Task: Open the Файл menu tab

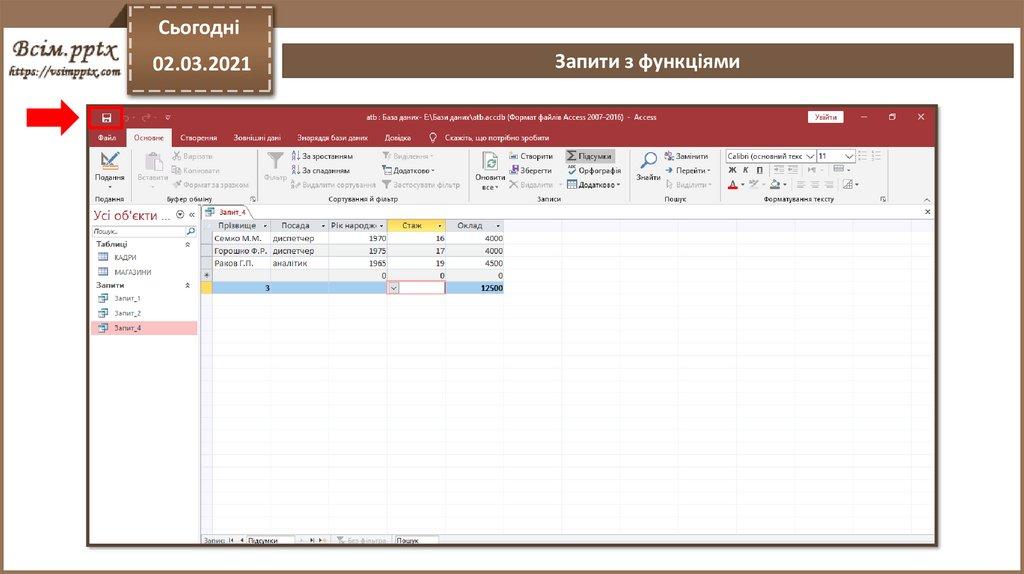Action: coord(107,138)
